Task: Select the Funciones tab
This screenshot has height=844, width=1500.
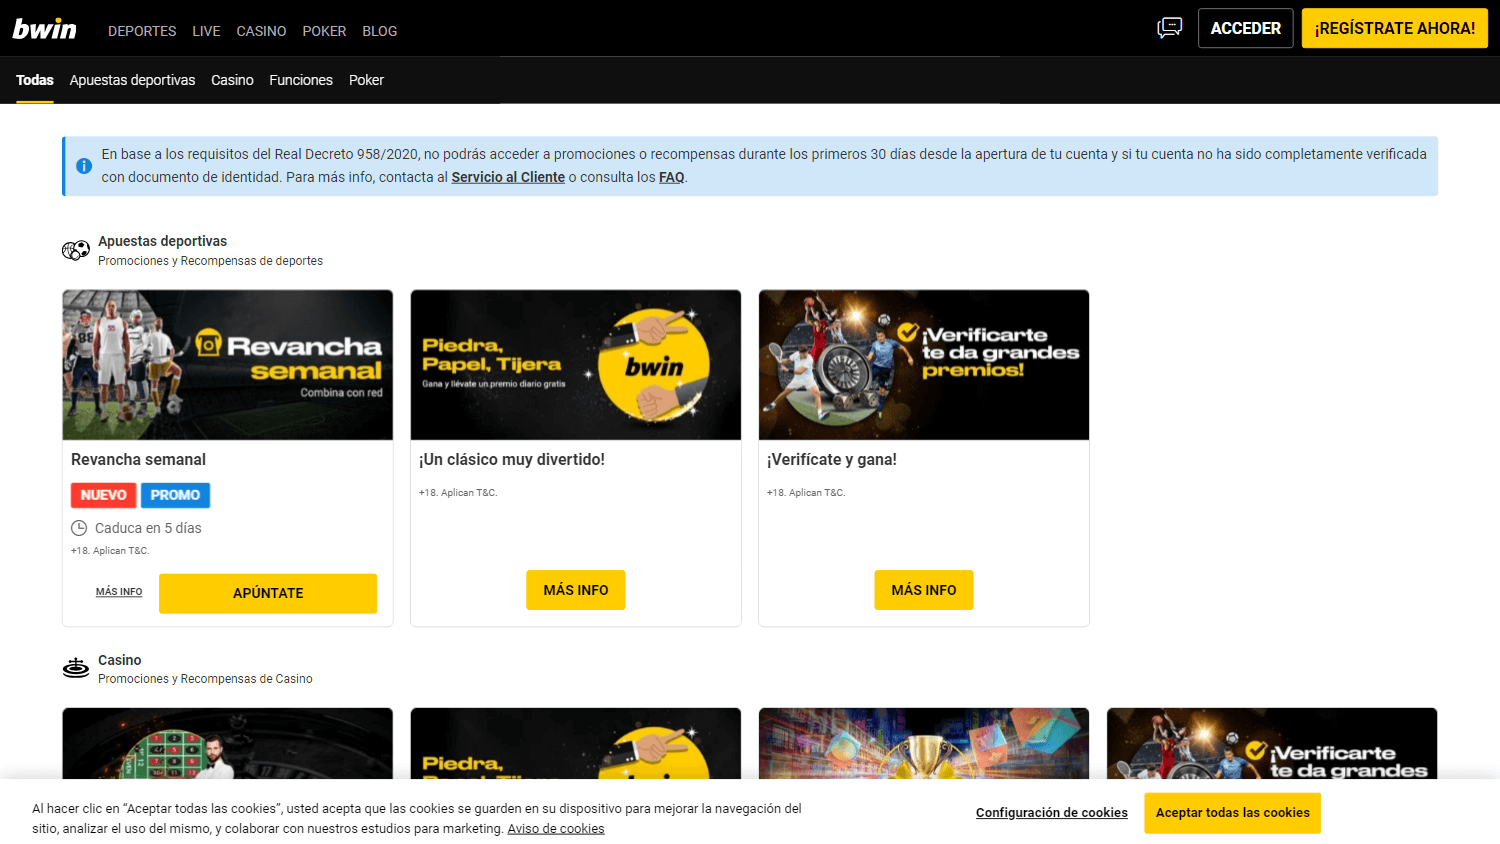Action: point(301,80)
